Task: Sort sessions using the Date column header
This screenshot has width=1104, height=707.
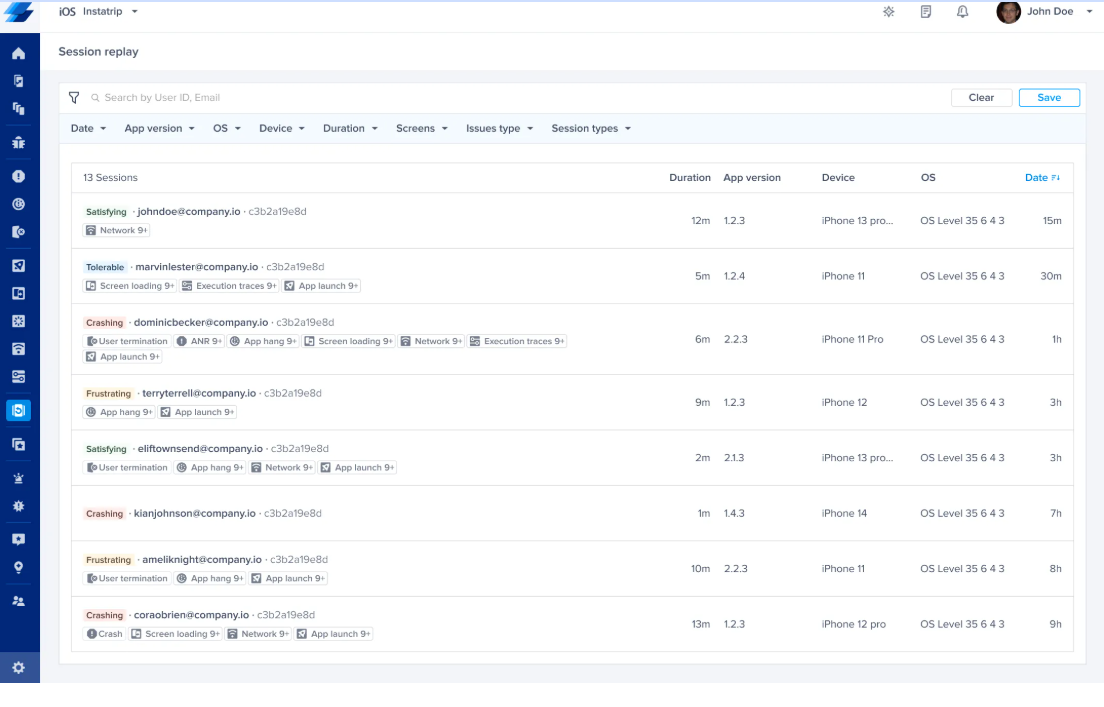Action: (x=1040, y=177)
